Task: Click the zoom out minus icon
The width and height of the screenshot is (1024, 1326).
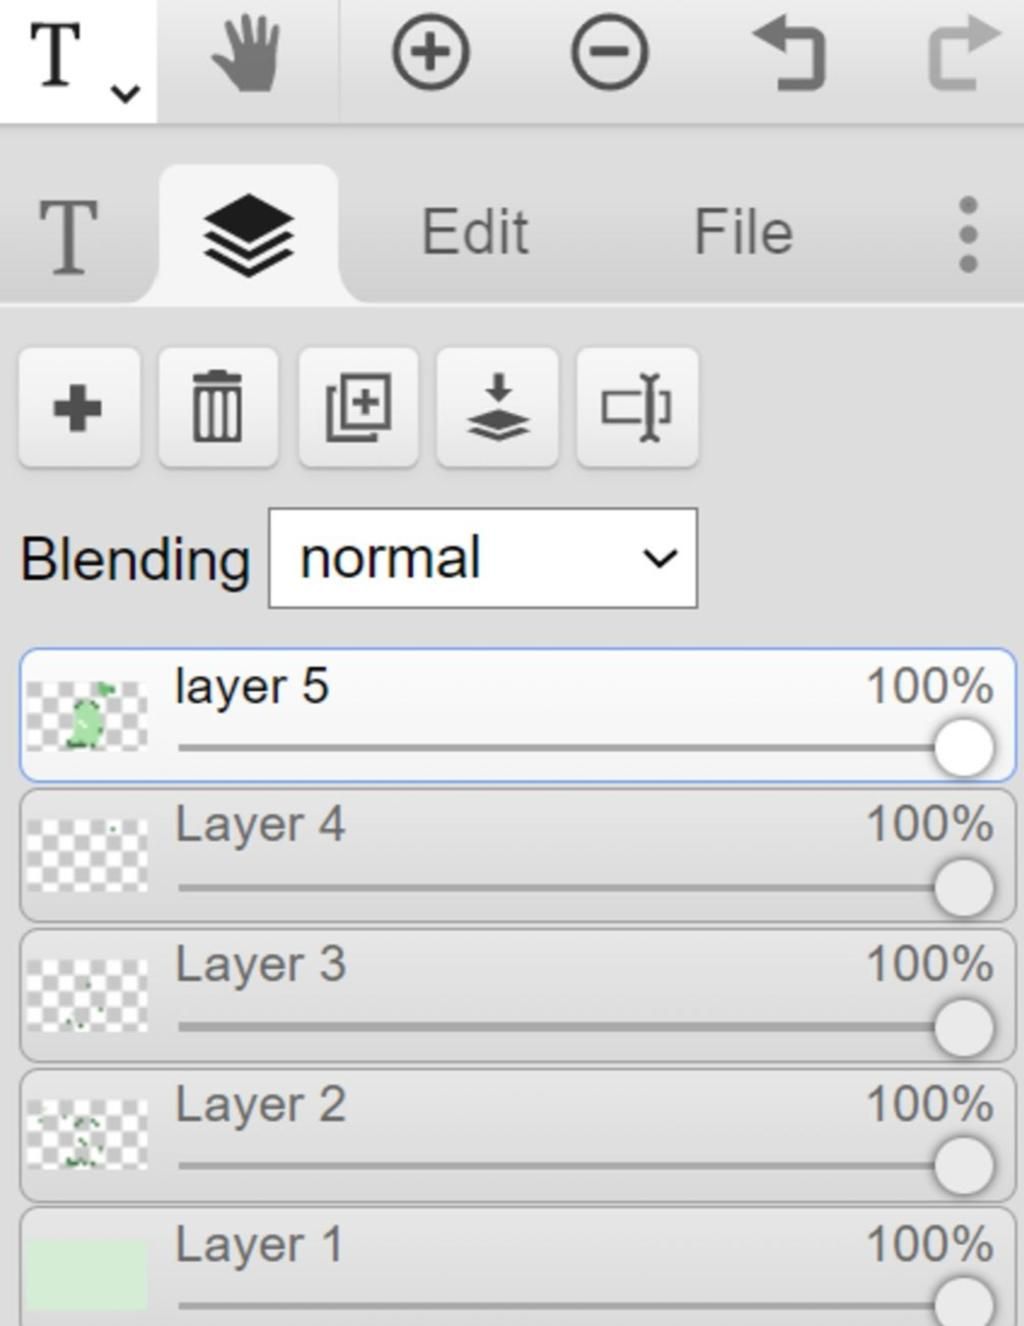Action: pyautogui.click(x=609, y=52)
